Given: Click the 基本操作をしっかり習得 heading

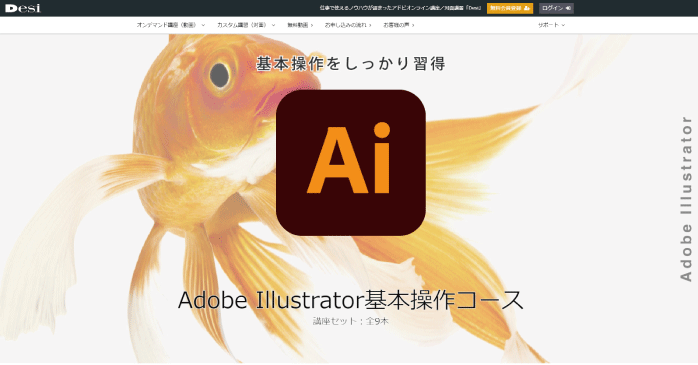Looking at the screenshot, I should tap(351, 63).
